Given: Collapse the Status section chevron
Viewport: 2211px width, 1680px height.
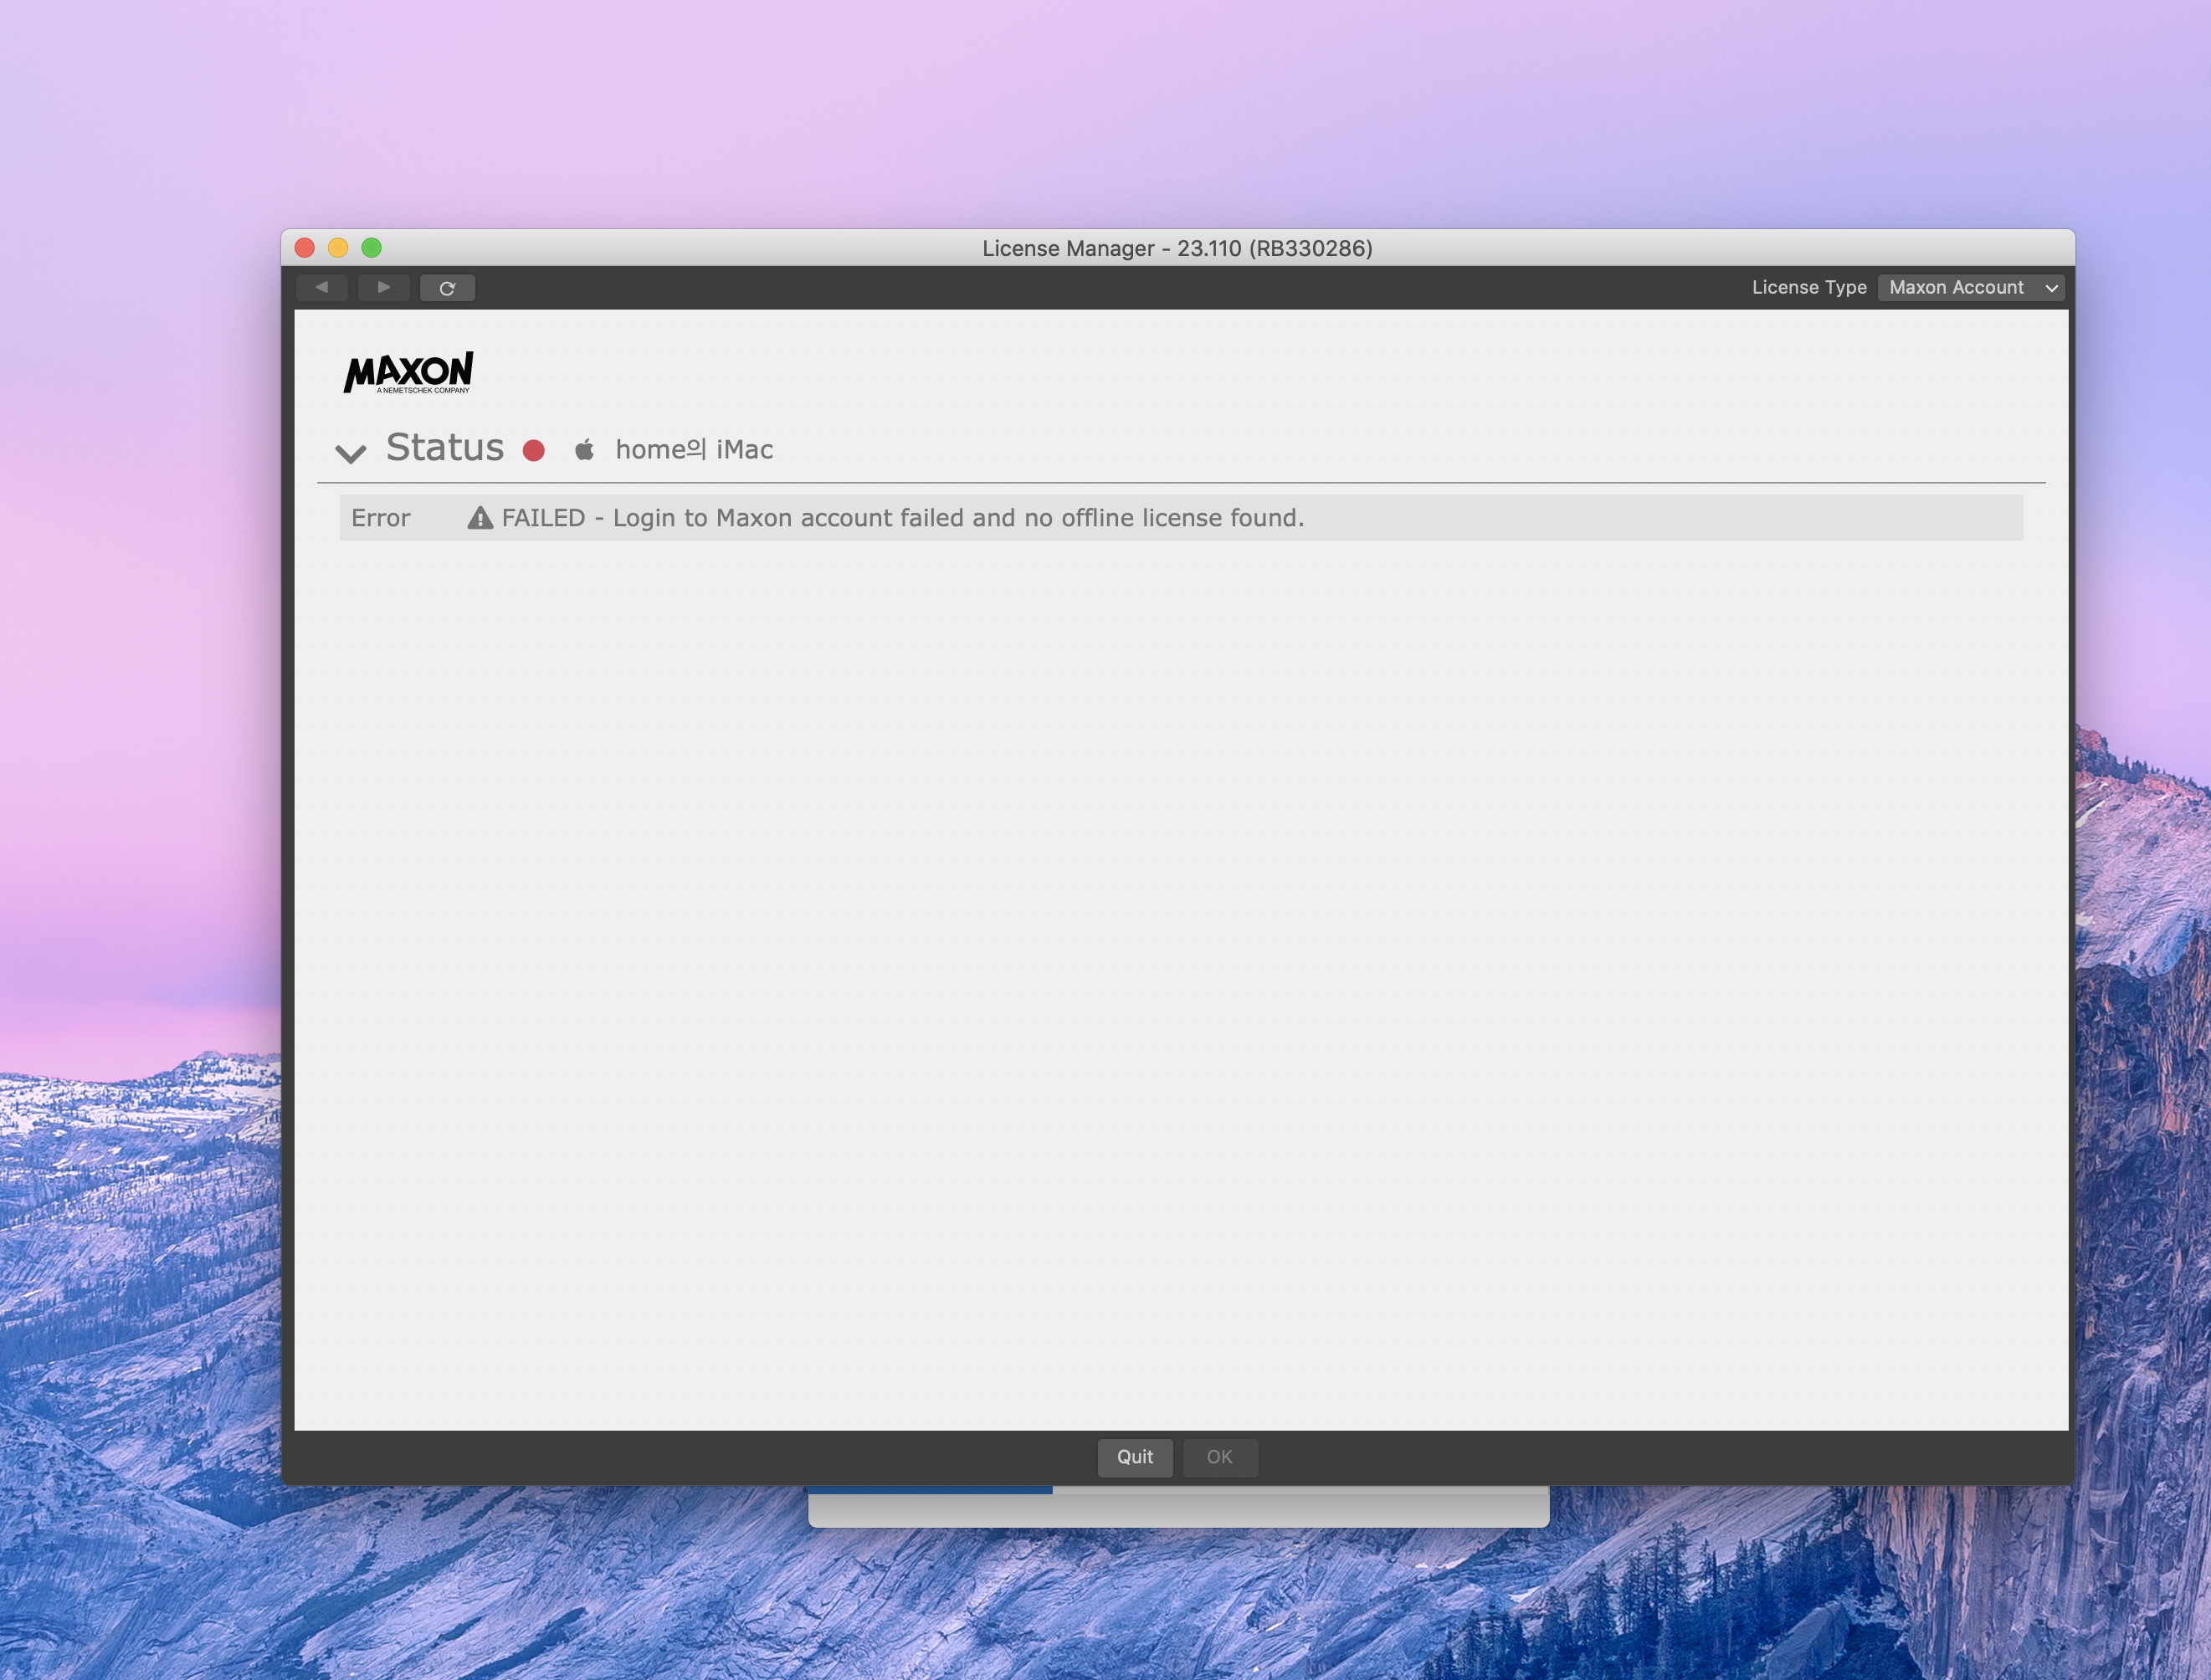Looking at the screenshot, I should point(350,454).
